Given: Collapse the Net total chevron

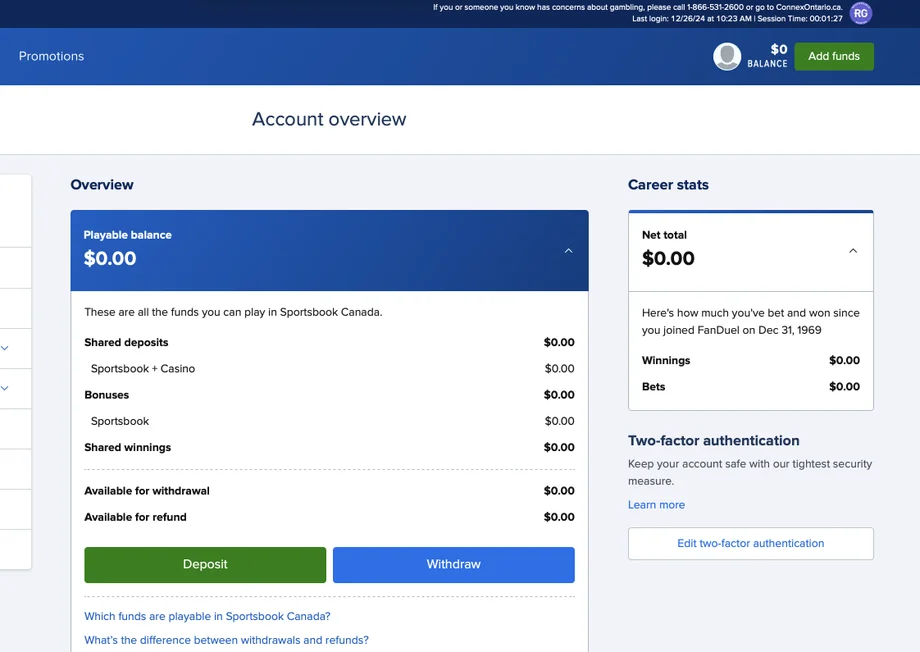Looking at the screenshot, I should pyautogui.click(x=853, y=251).
